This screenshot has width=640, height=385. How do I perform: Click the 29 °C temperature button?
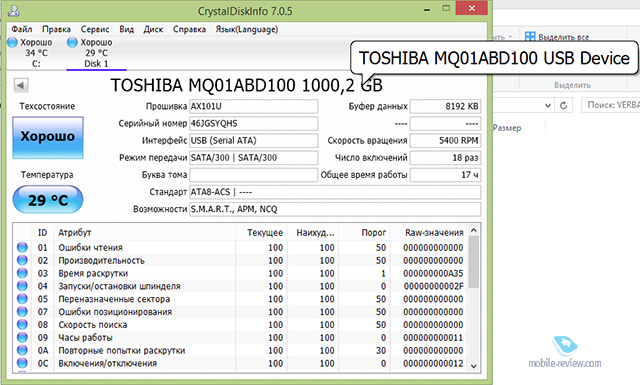[x=48, y=200]
